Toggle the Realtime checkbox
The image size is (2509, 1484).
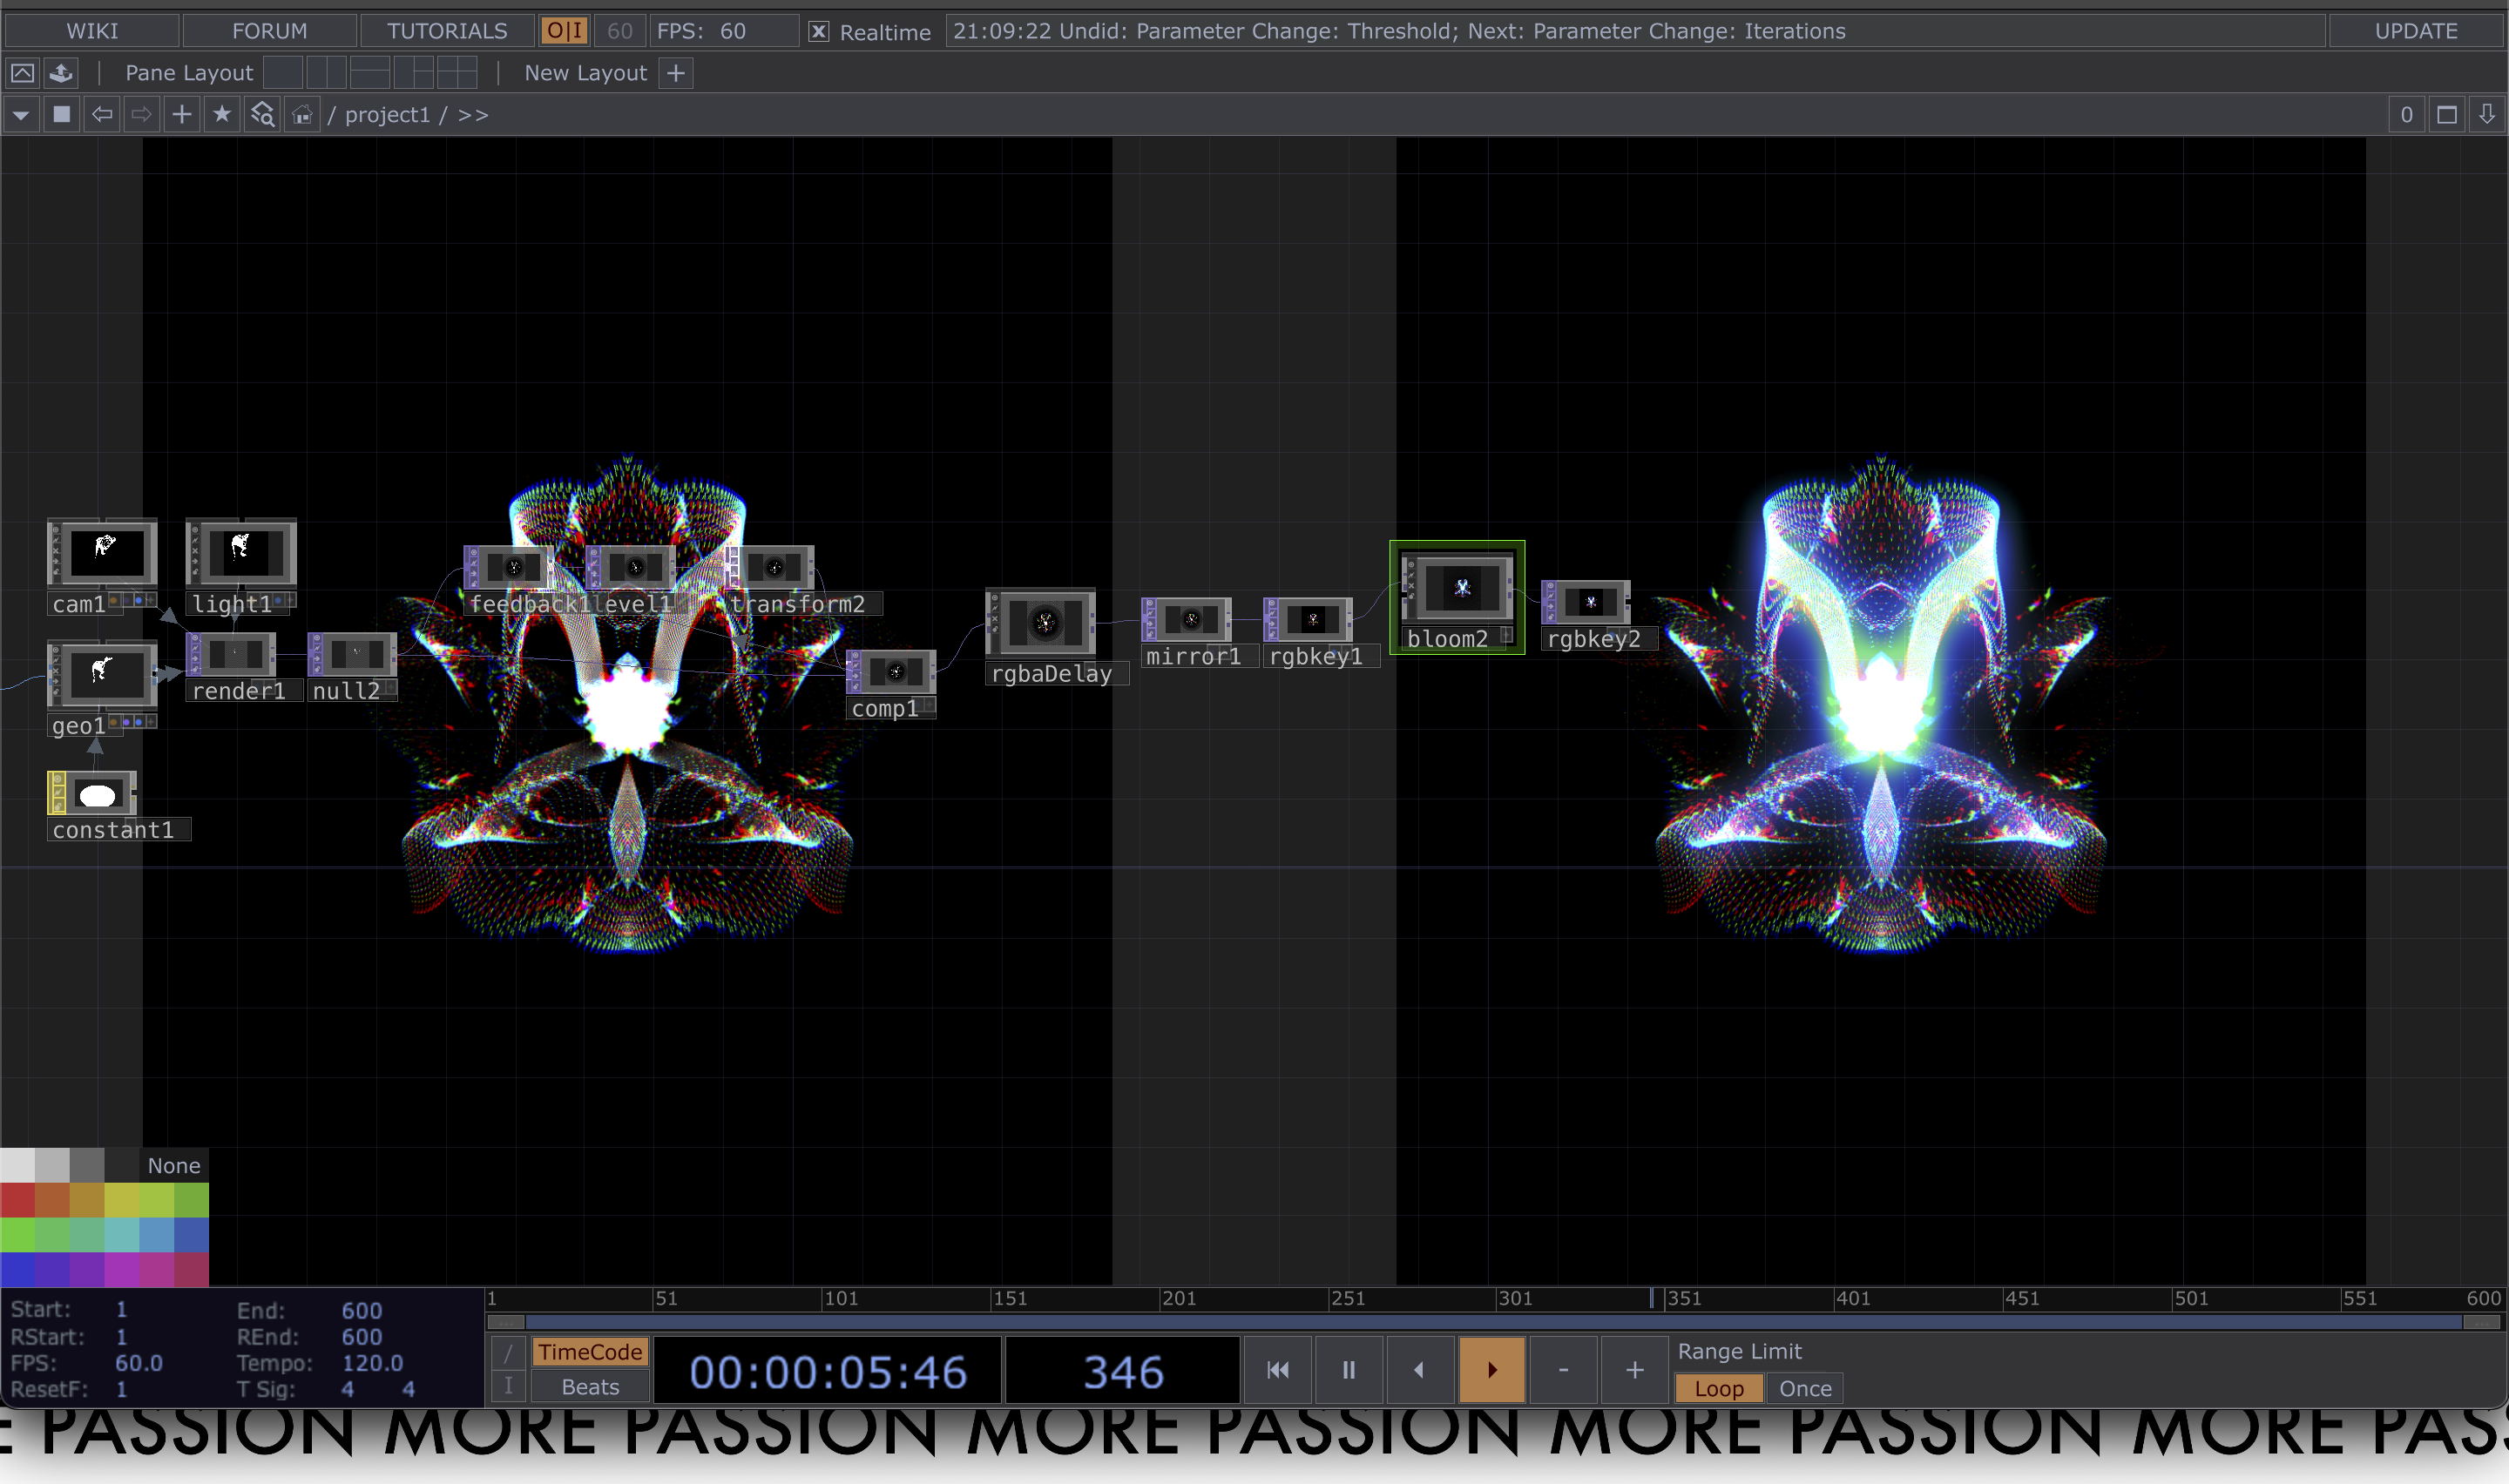point(819,32)
